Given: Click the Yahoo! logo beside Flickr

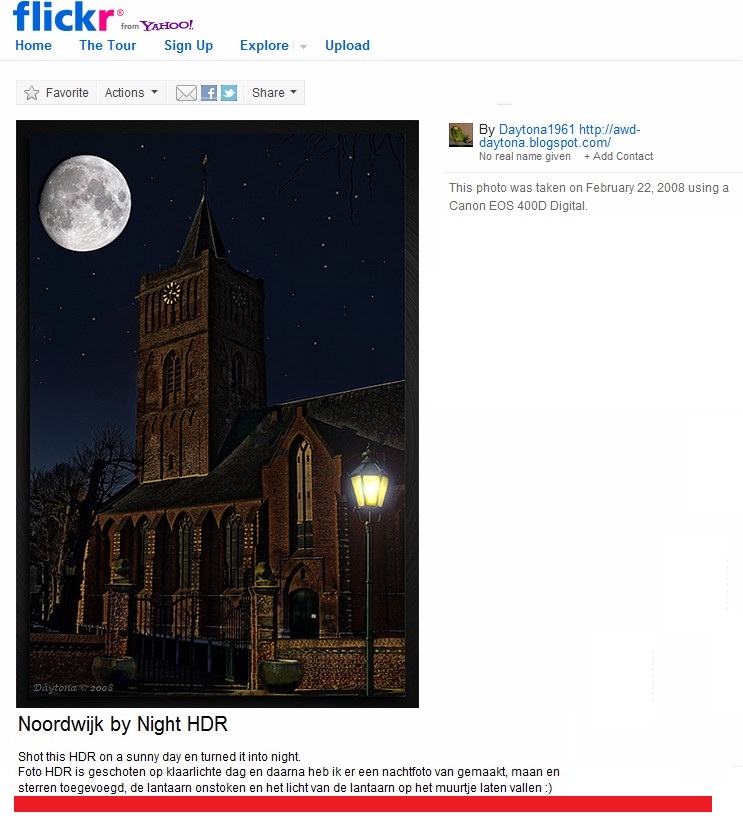Looking at the screenshot, I should 166,25.
